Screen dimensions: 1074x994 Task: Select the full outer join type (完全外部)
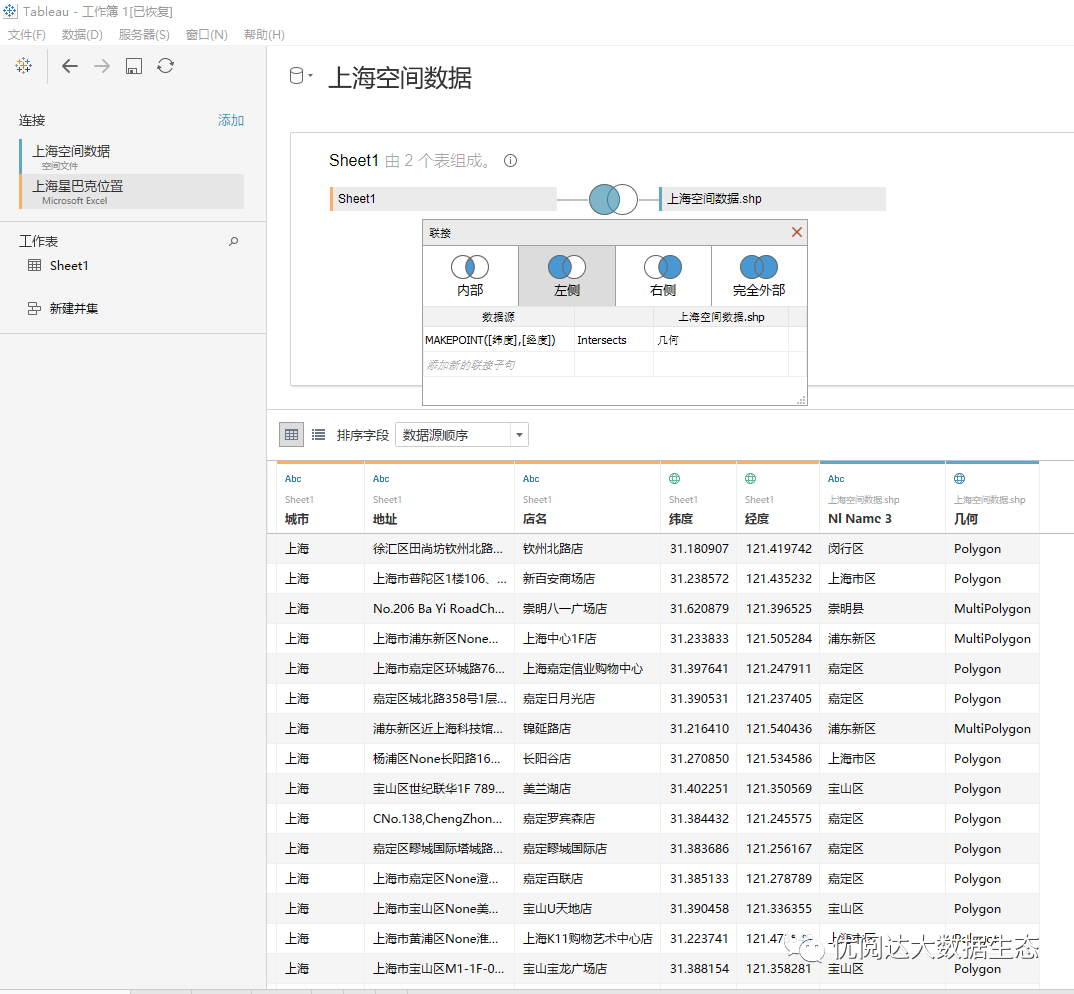pos(759,276)
